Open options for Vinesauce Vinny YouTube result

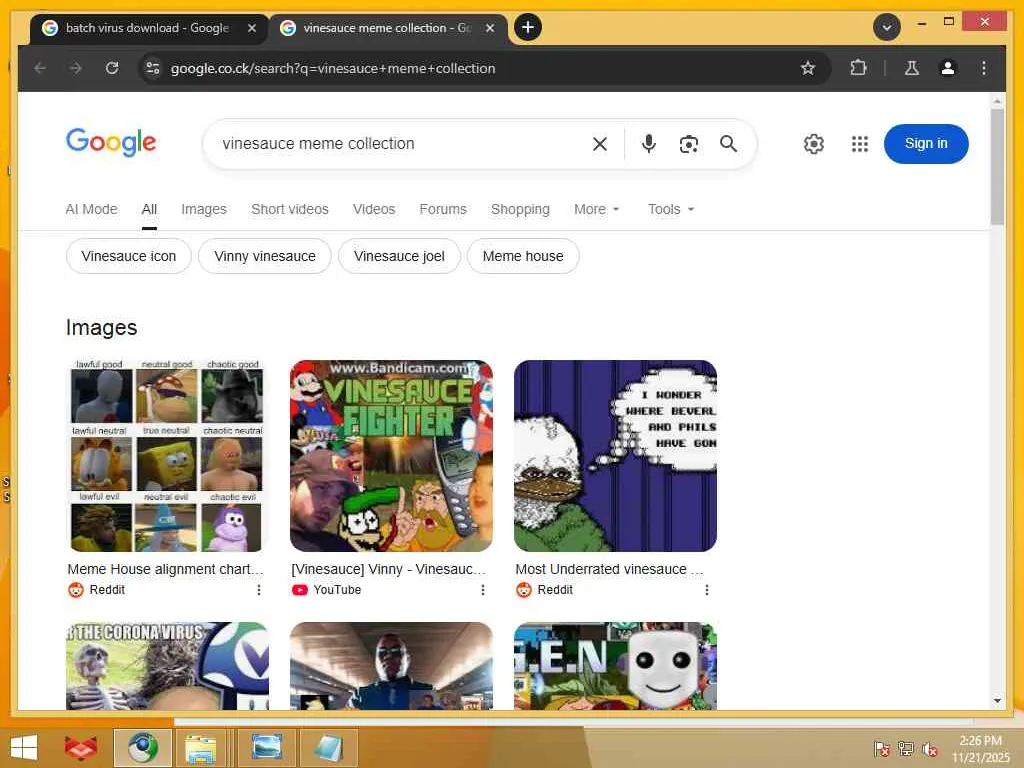[483, 590]
